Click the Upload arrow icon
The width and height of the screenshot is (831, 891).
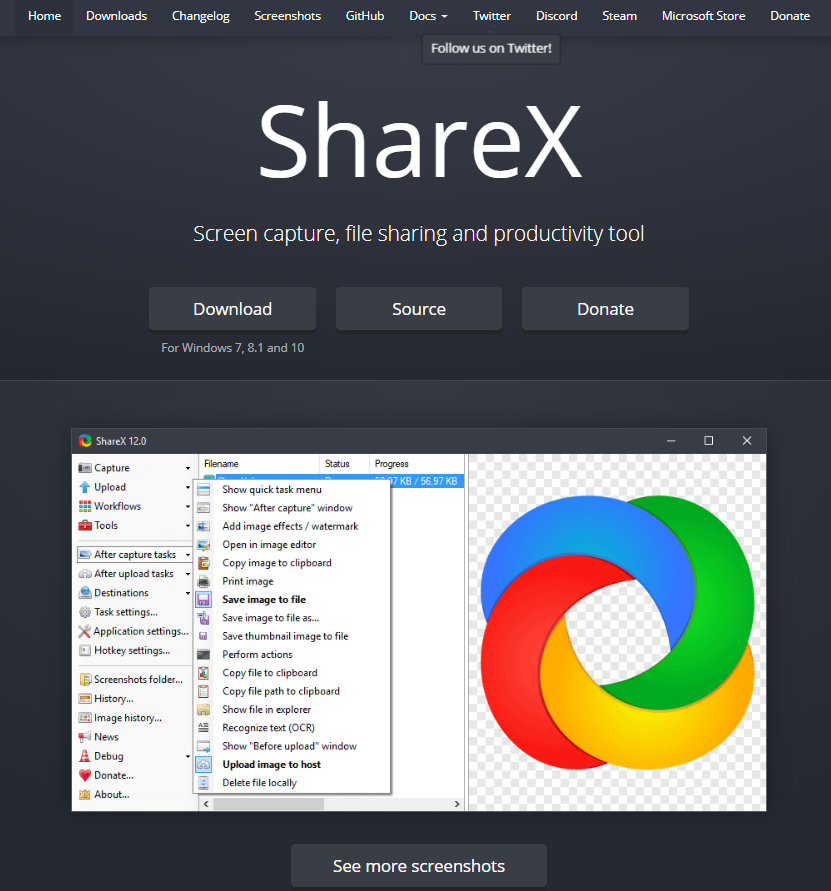[85, 487]
